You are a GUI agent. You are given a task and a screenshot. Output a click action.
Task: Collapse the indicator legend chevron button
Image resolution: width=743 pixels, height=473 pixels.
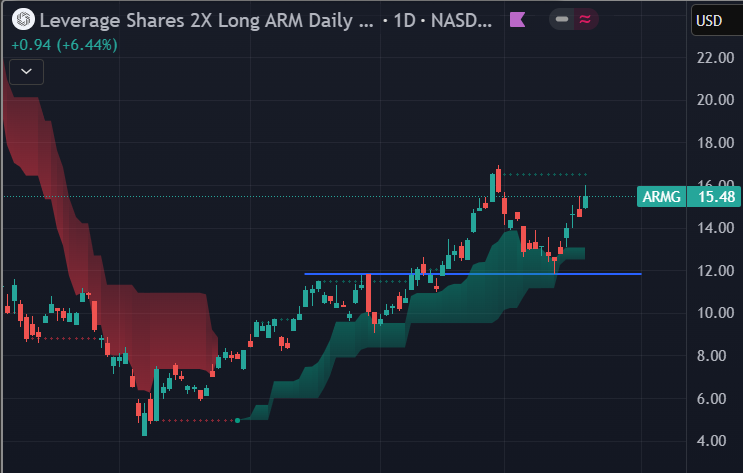pos(27,72)
